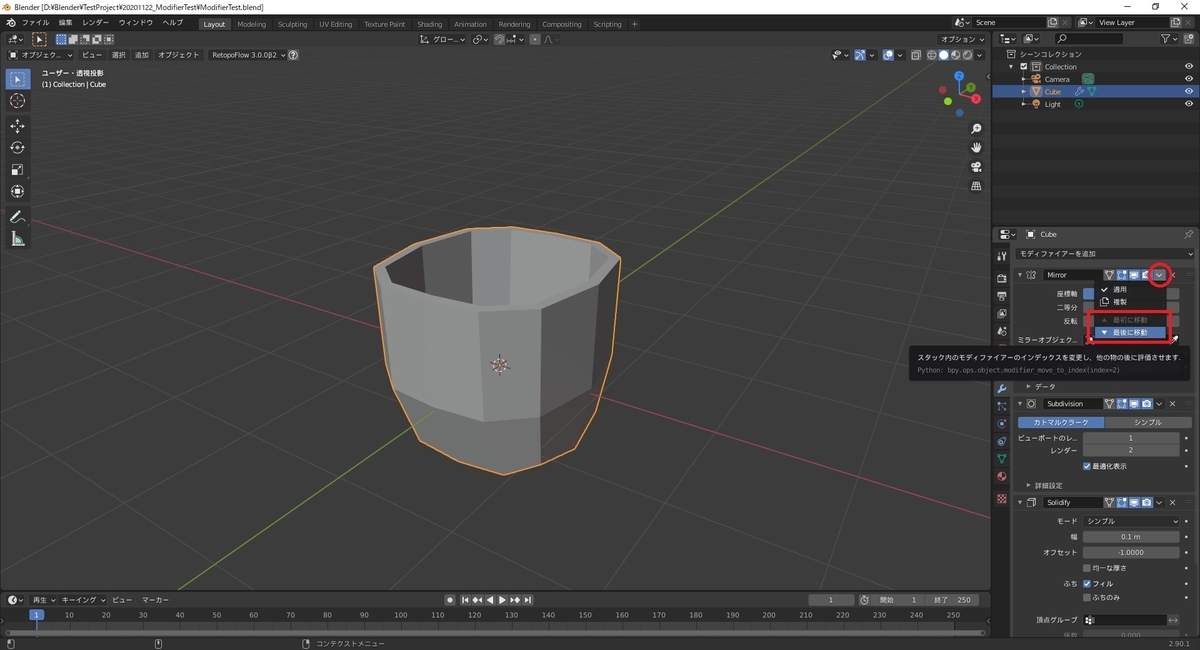Click the Blender logo menu icon
The width and height of the screenshot is (1200, 650).
point(11,22)
